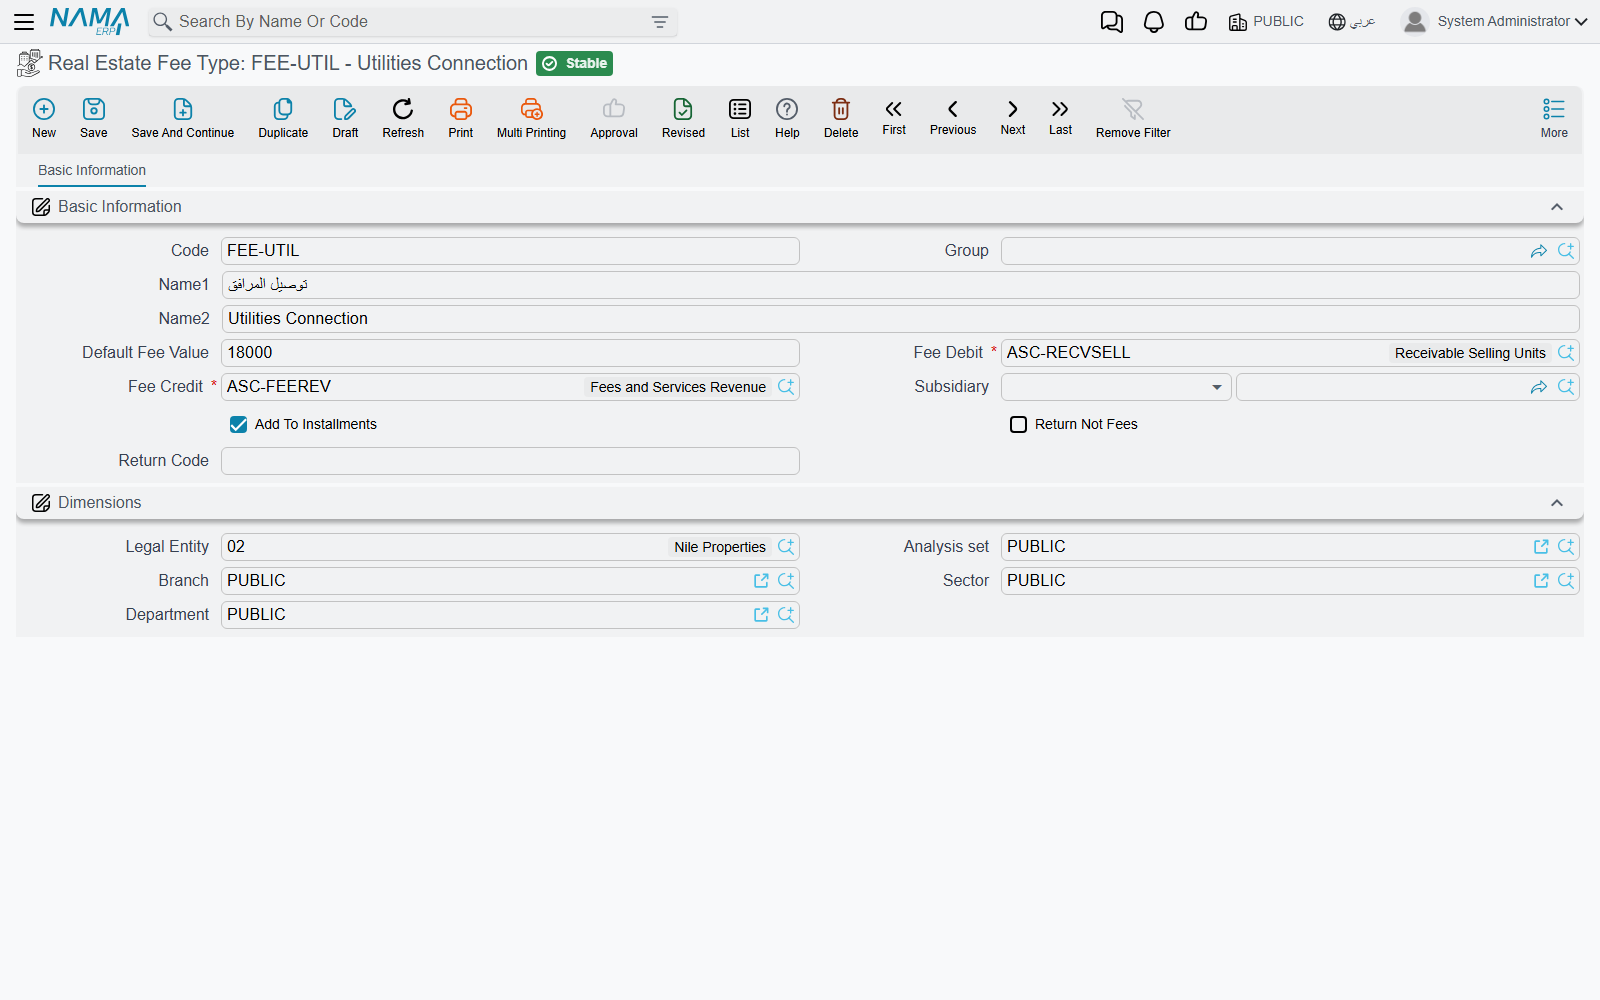1600x1000 pixels.
Task: Click Group field go-to arrow icon
Action: pyautogui.click(x=1539, y=251)
